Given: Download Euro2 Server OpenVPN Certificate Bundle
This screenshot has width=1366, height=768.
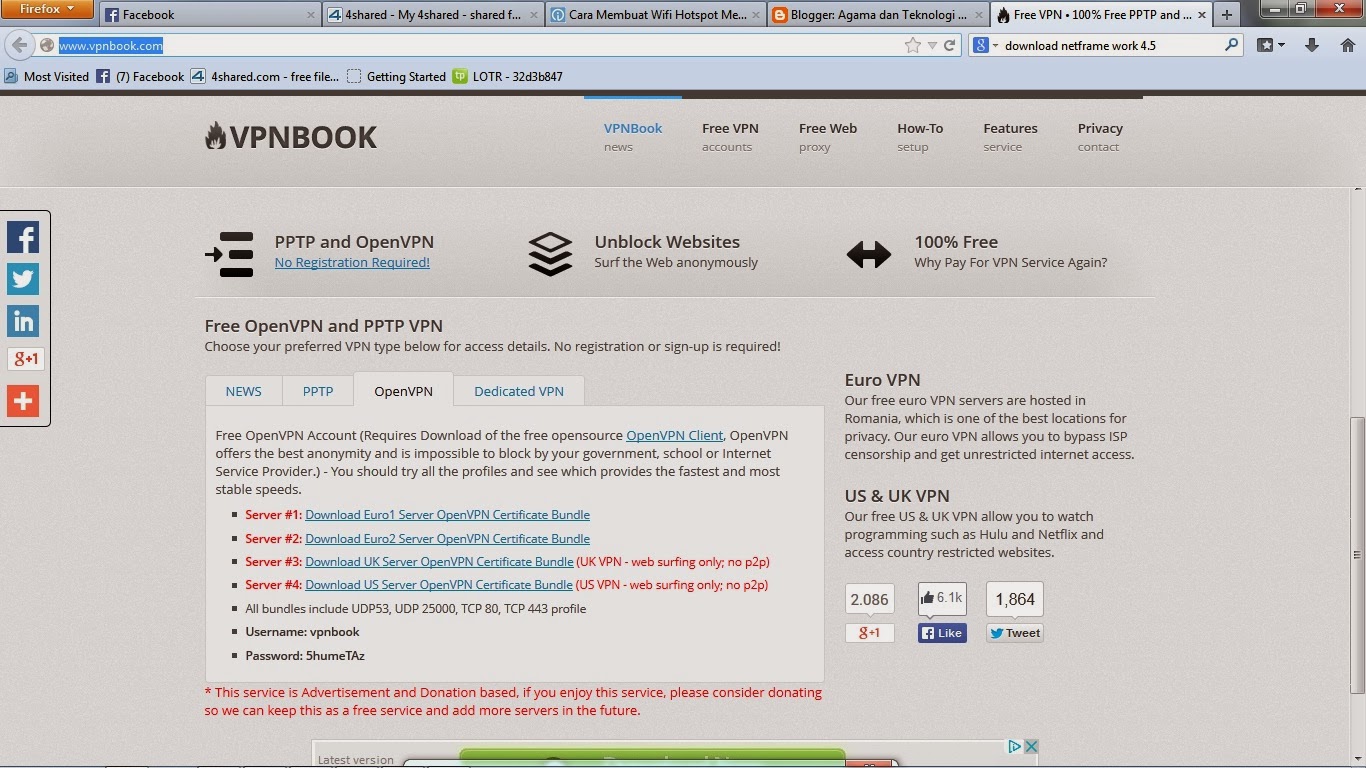Looking at the screenshot, I should (447, 539).
